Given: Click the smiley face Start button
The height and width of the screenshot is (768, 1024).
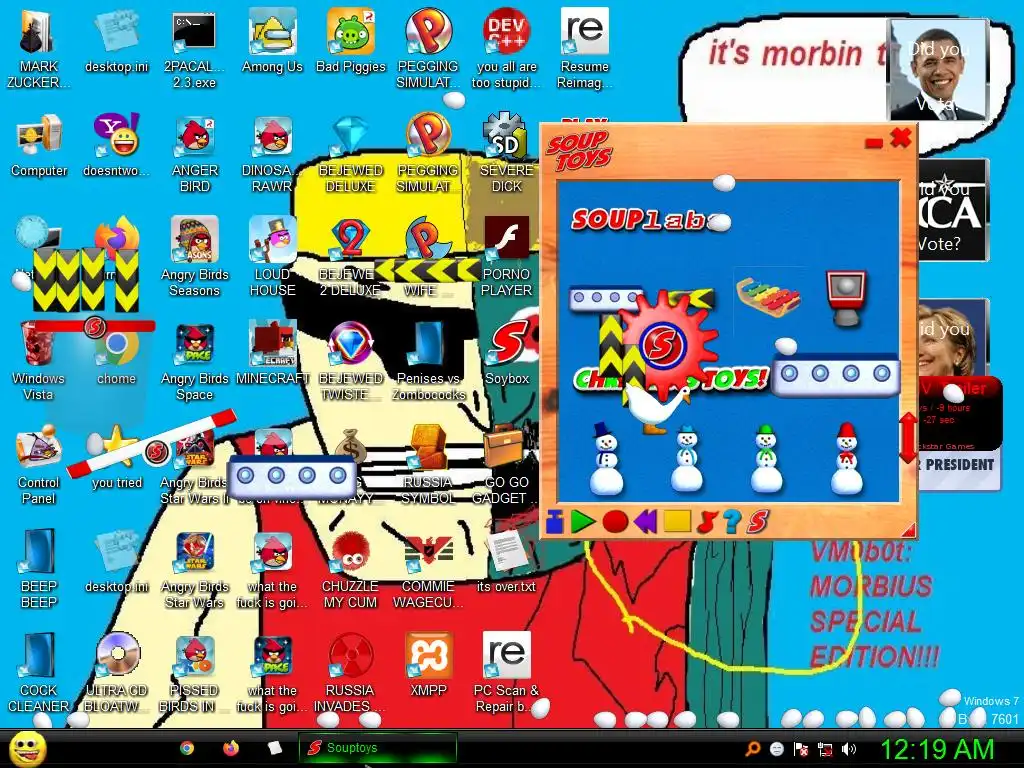Looking at the screenshot, I should click(27, 748).
